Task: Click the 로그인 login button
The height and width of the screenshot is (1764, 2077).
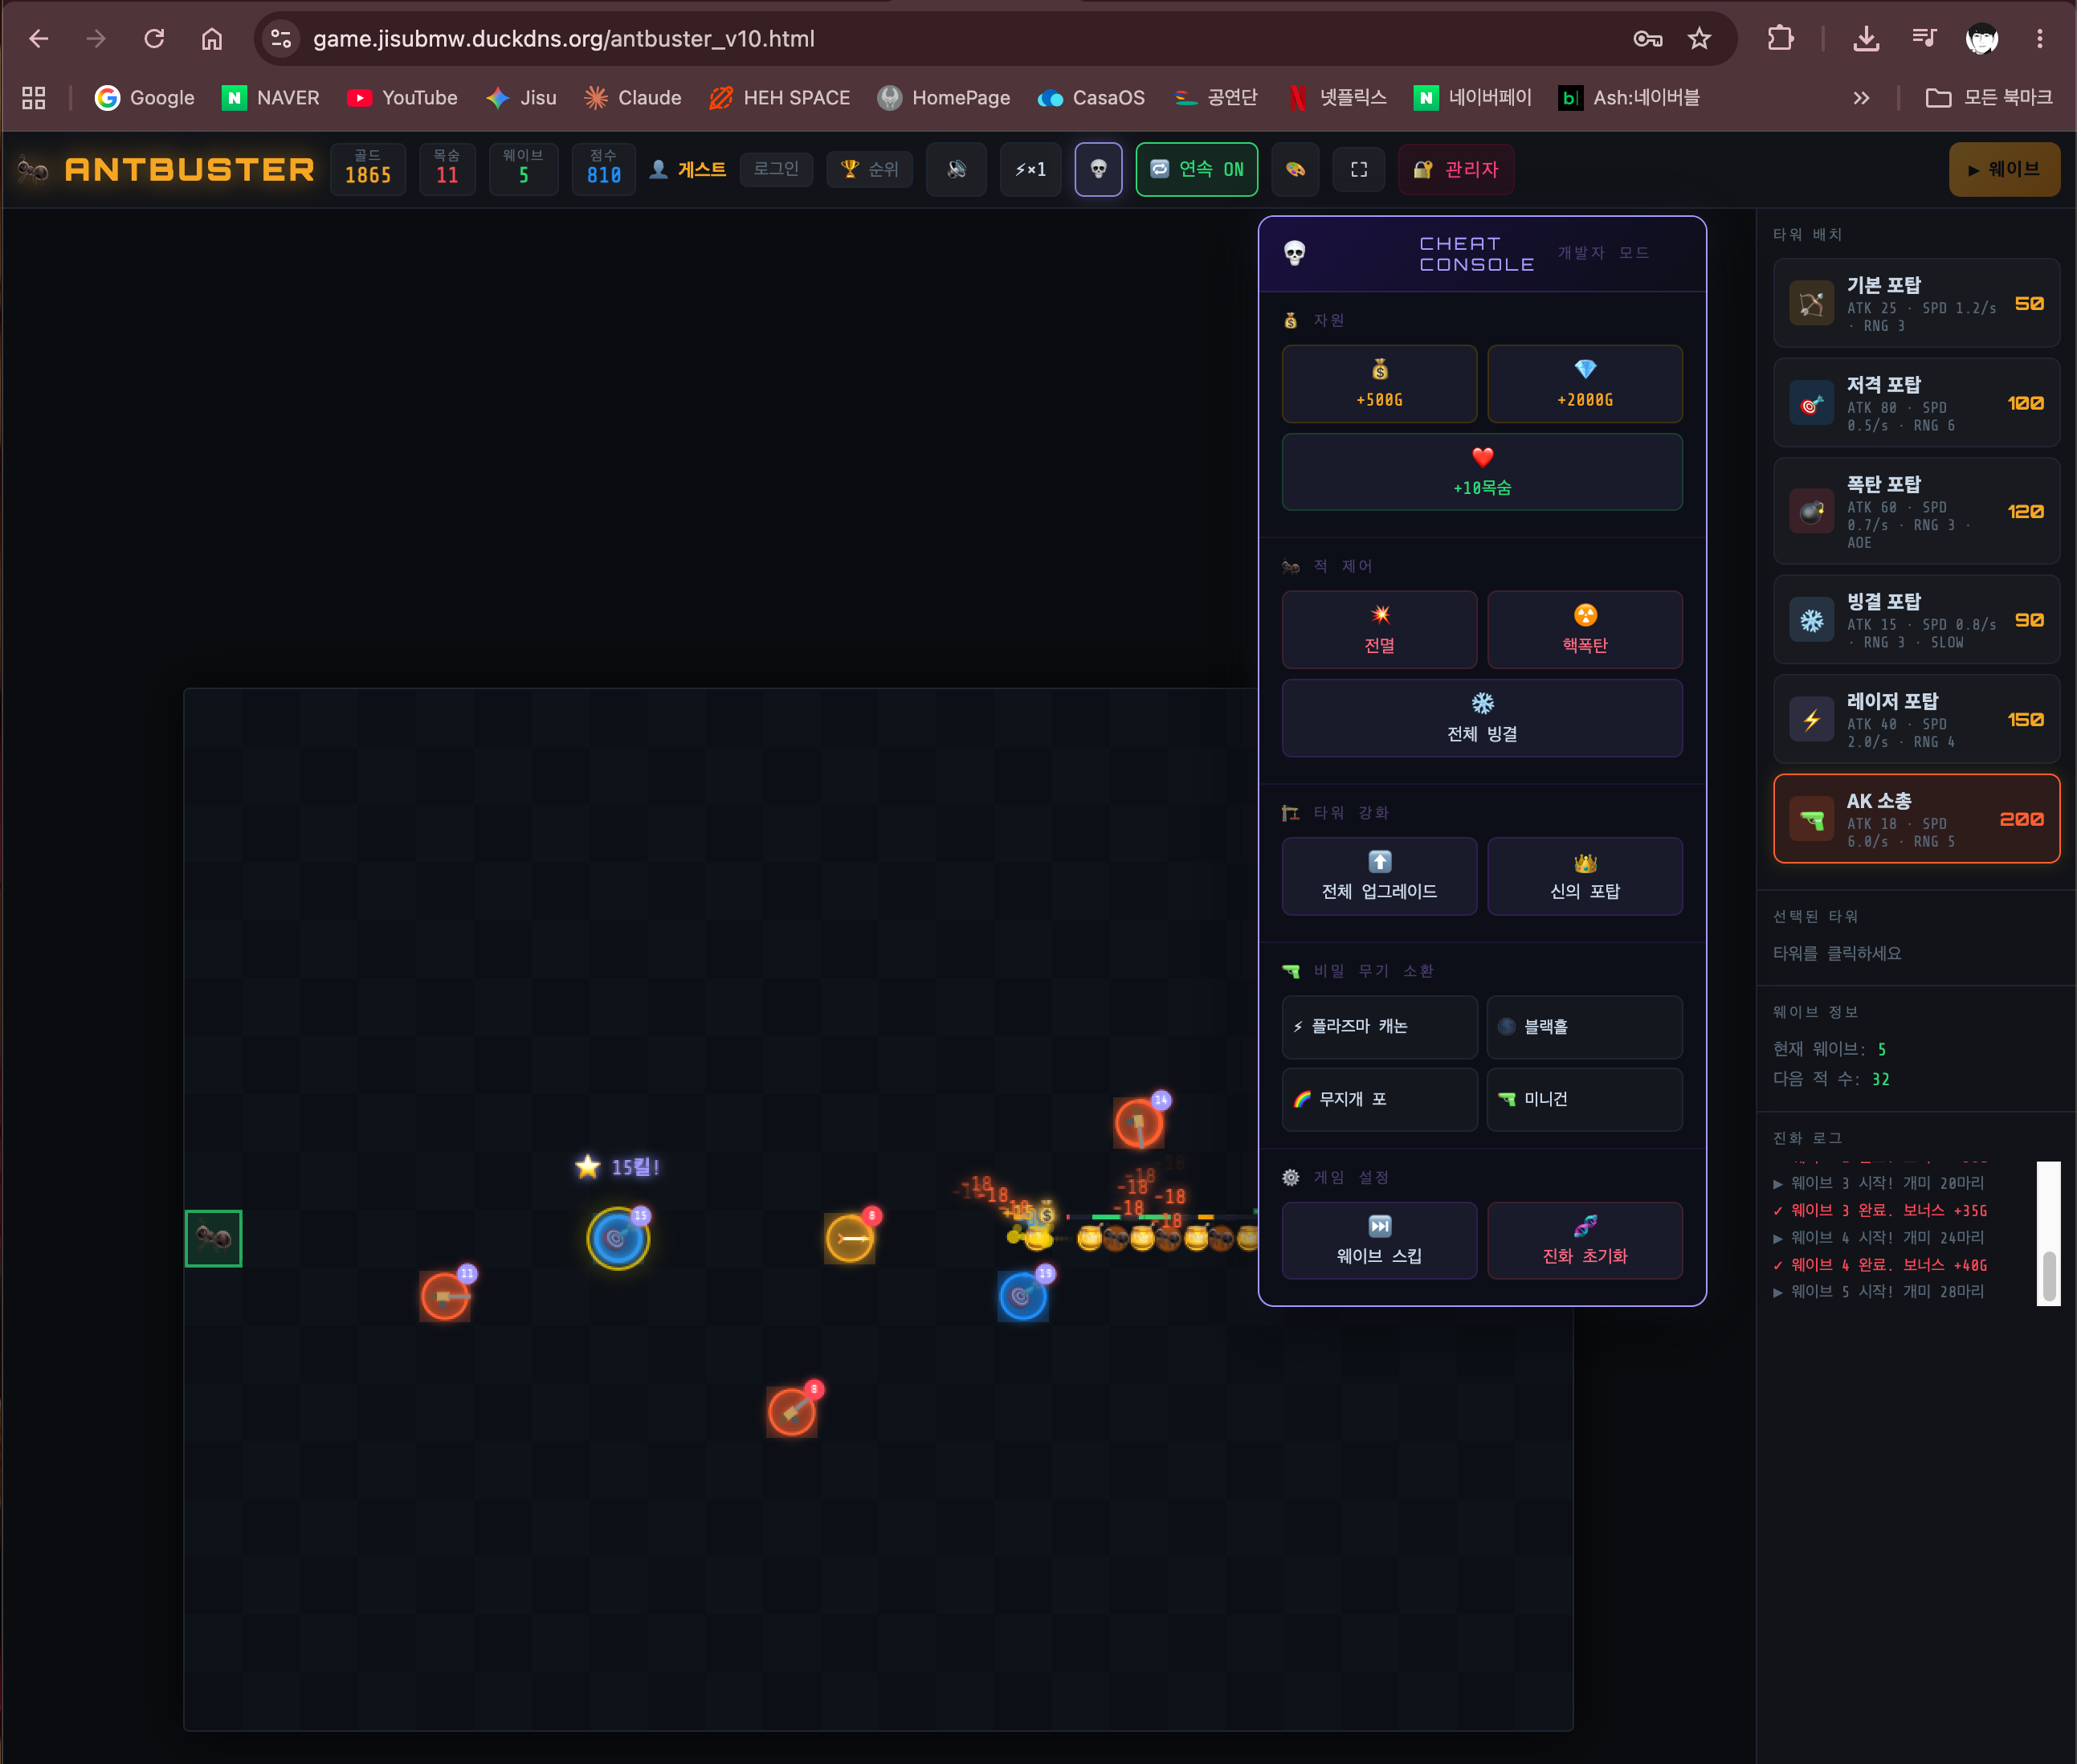Action: pyautogui.click(x=776, y=169)
